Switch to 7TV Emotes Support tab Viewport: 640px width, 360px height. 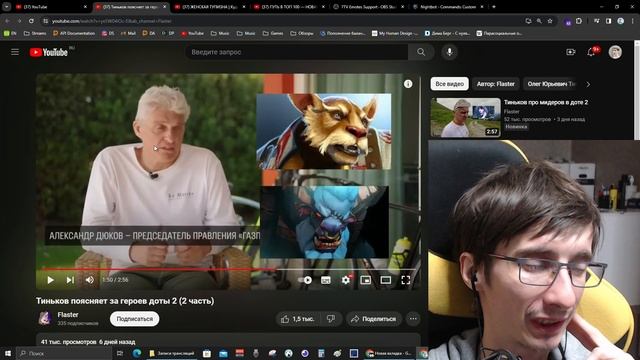[369, 7]
